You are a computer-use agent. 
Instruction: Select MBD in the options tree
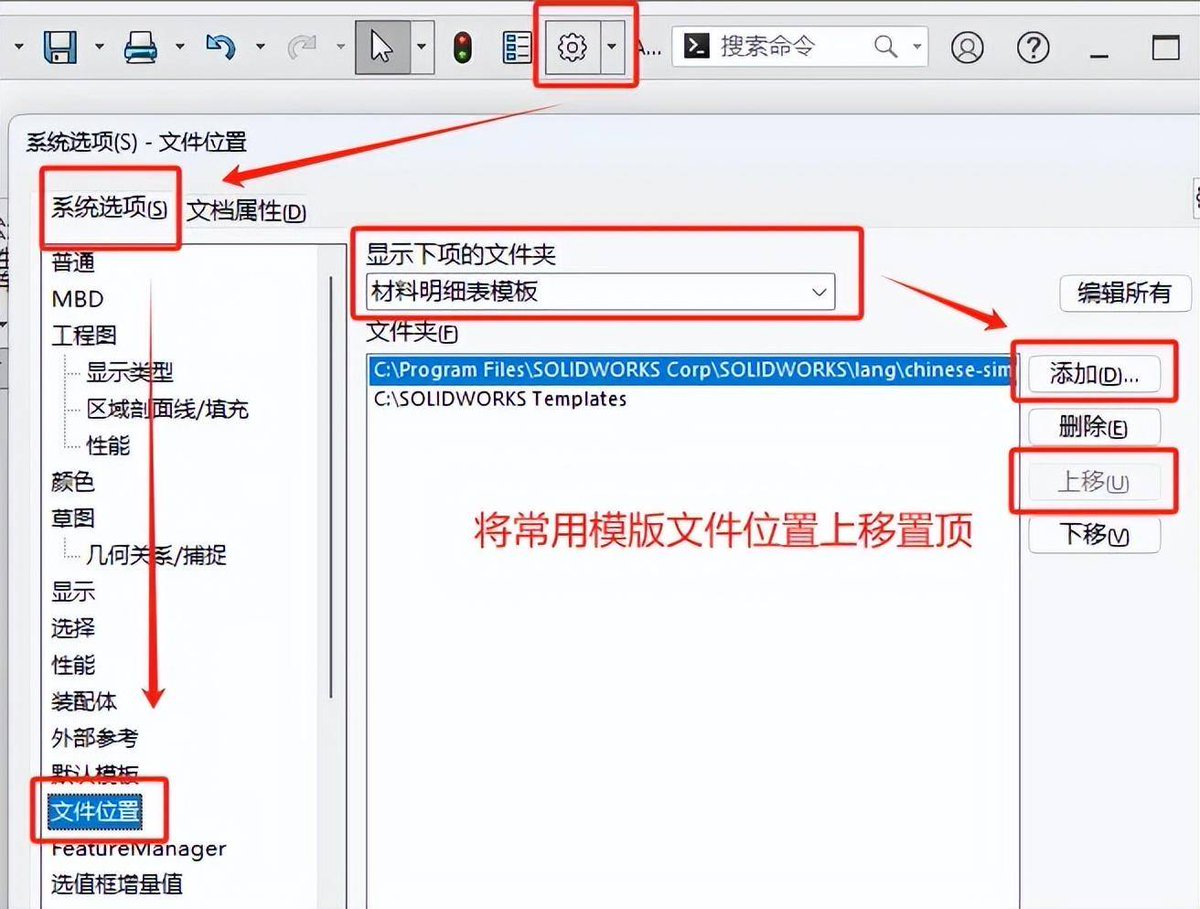tap(77, 299)
